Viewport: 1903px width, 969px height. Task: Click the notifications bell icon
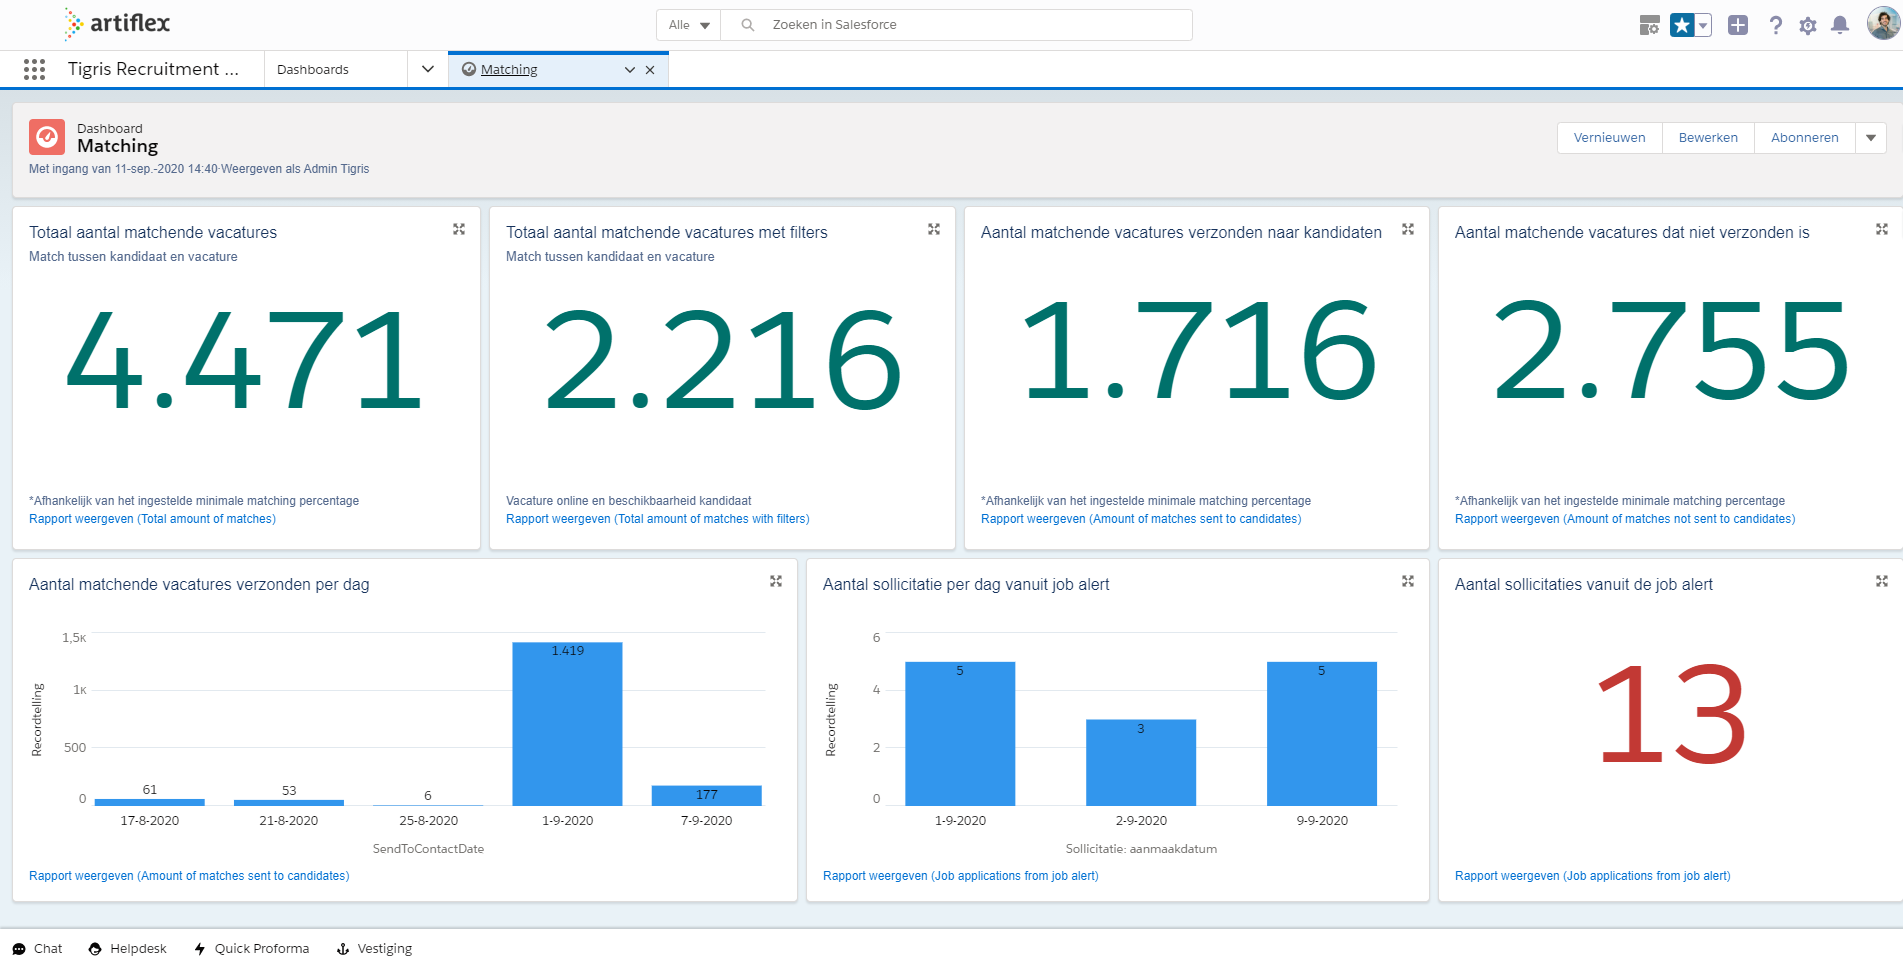coord(1839,25)
